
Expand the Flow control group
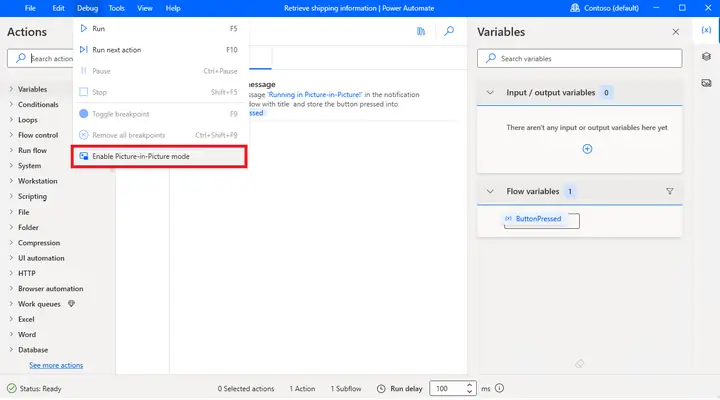coord(38,135)
